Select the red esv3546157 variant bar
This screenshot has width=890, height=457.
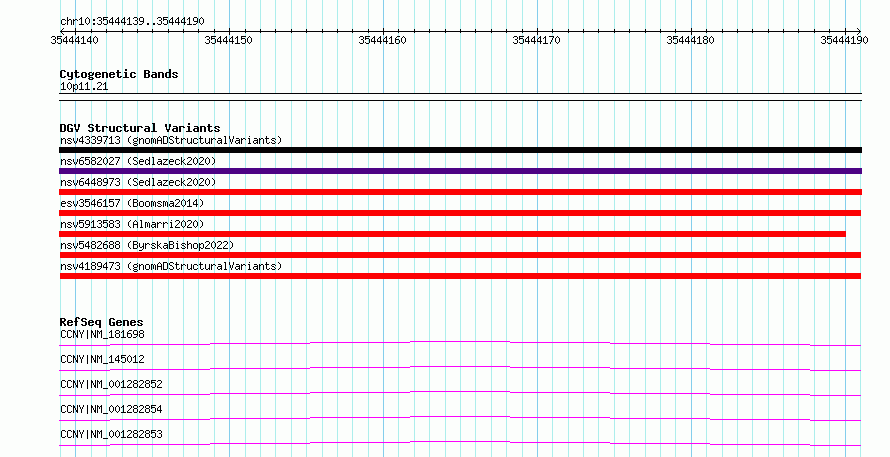[x=460, y=213]
